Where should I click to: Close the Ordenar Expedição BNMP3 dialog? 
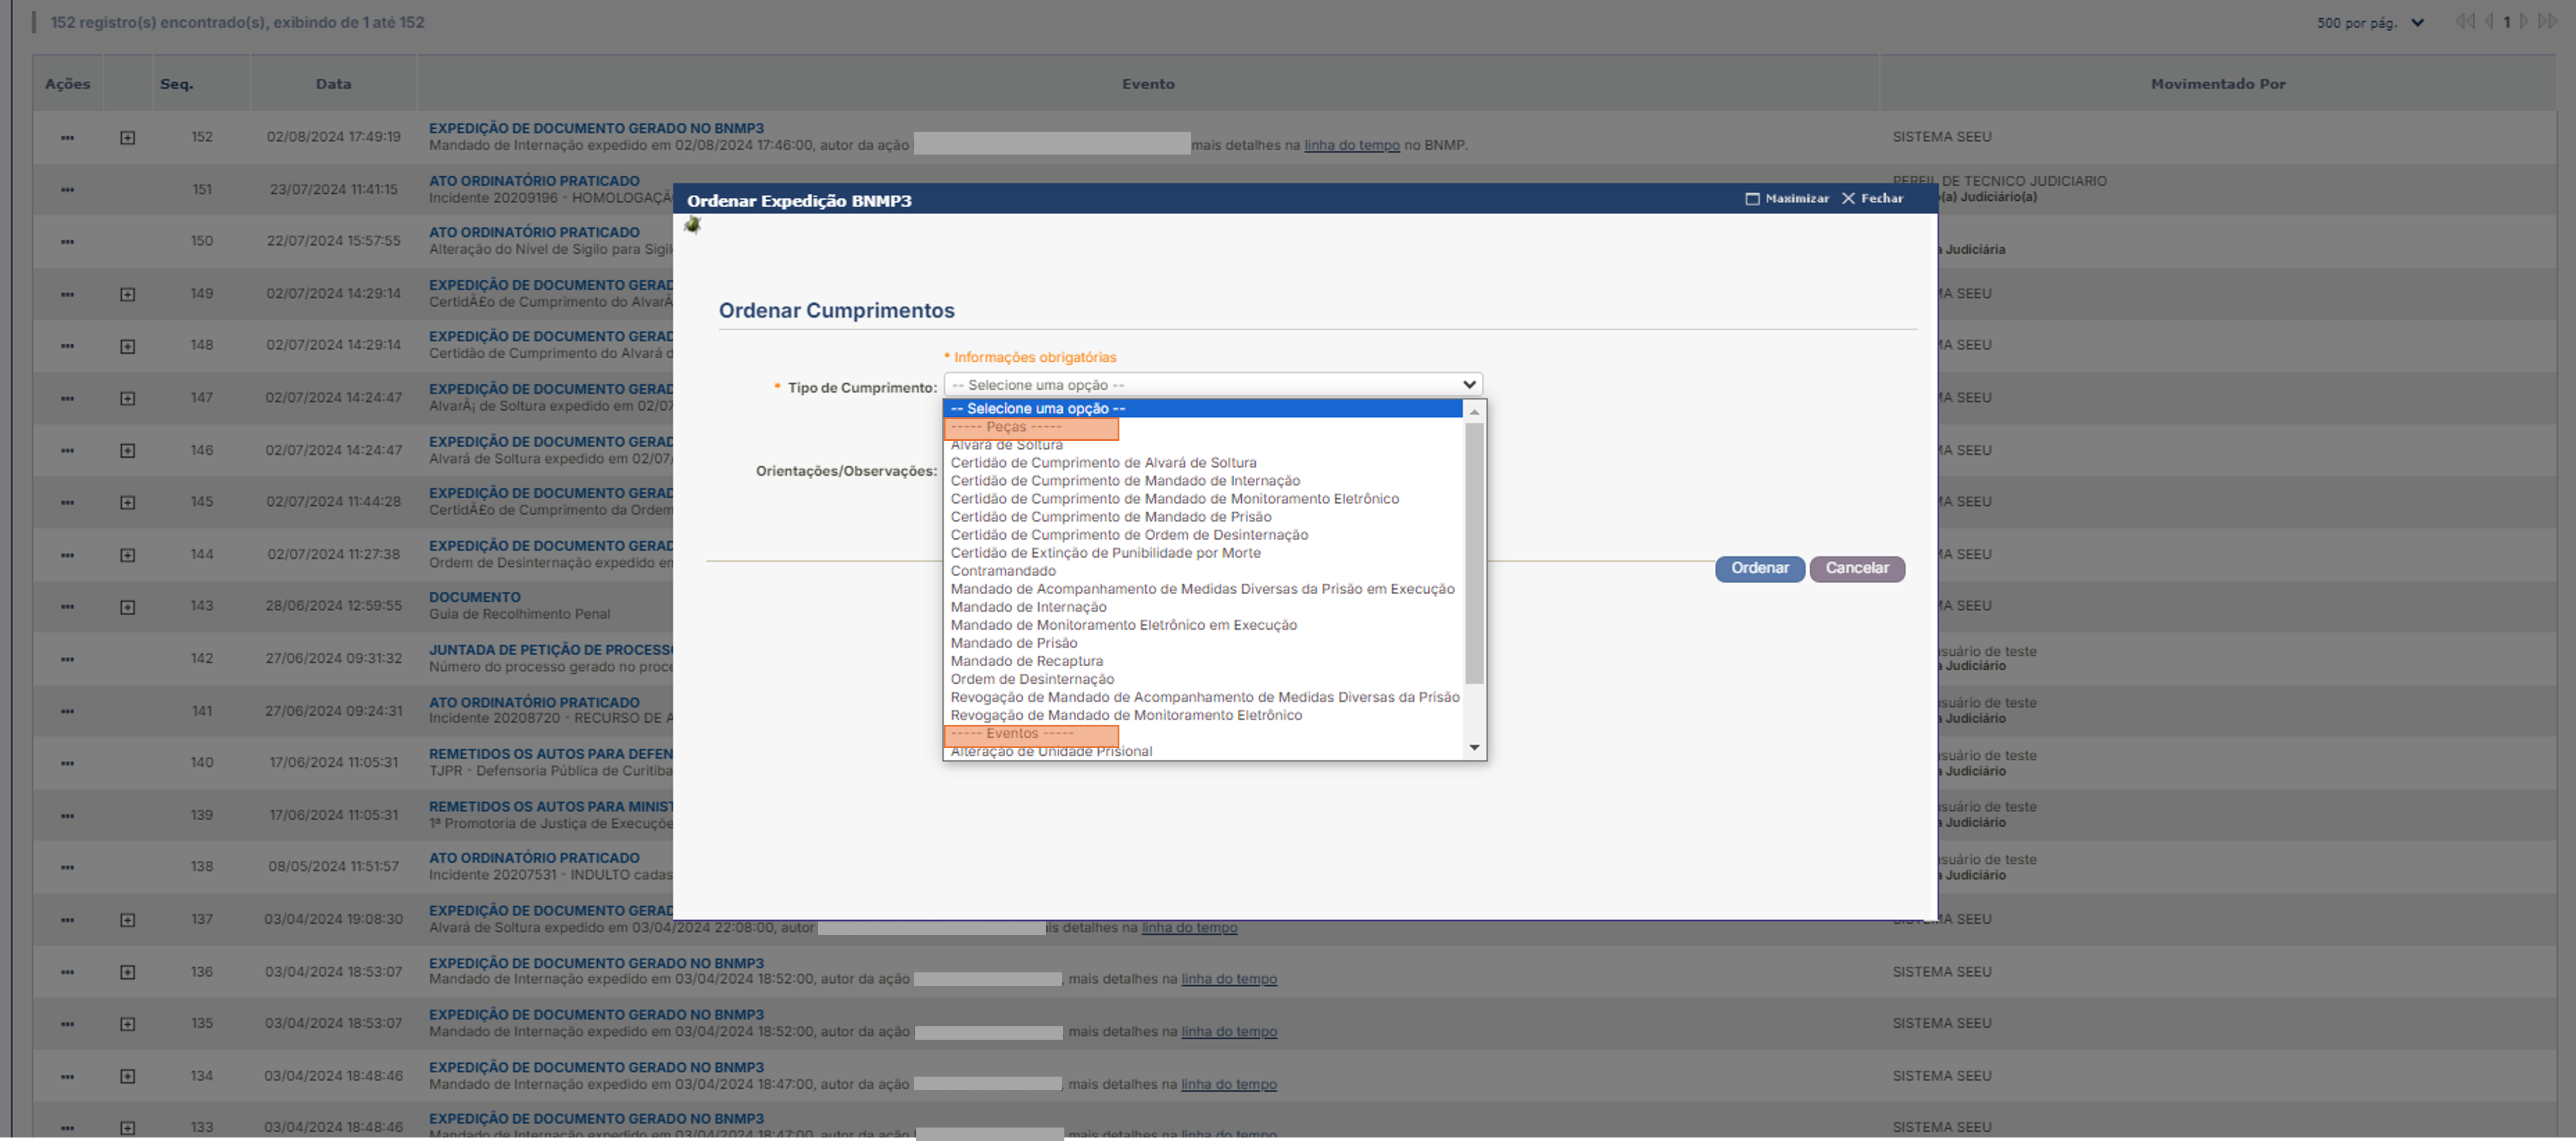pos(1873,199)
